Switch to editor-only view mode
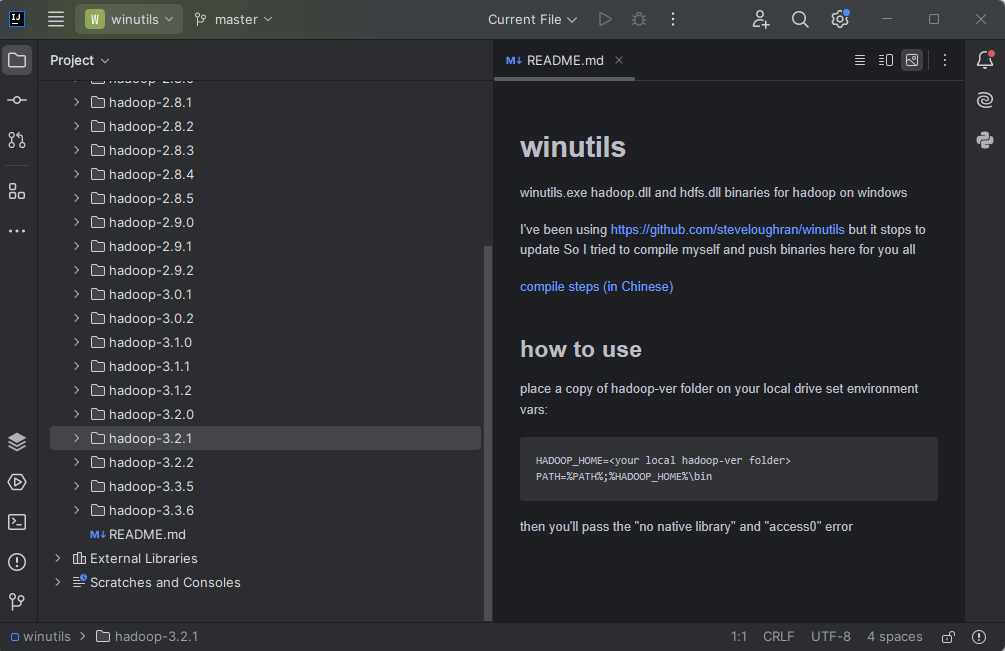The width and height of the screenshot is (1005, 651). coord(859,60)
